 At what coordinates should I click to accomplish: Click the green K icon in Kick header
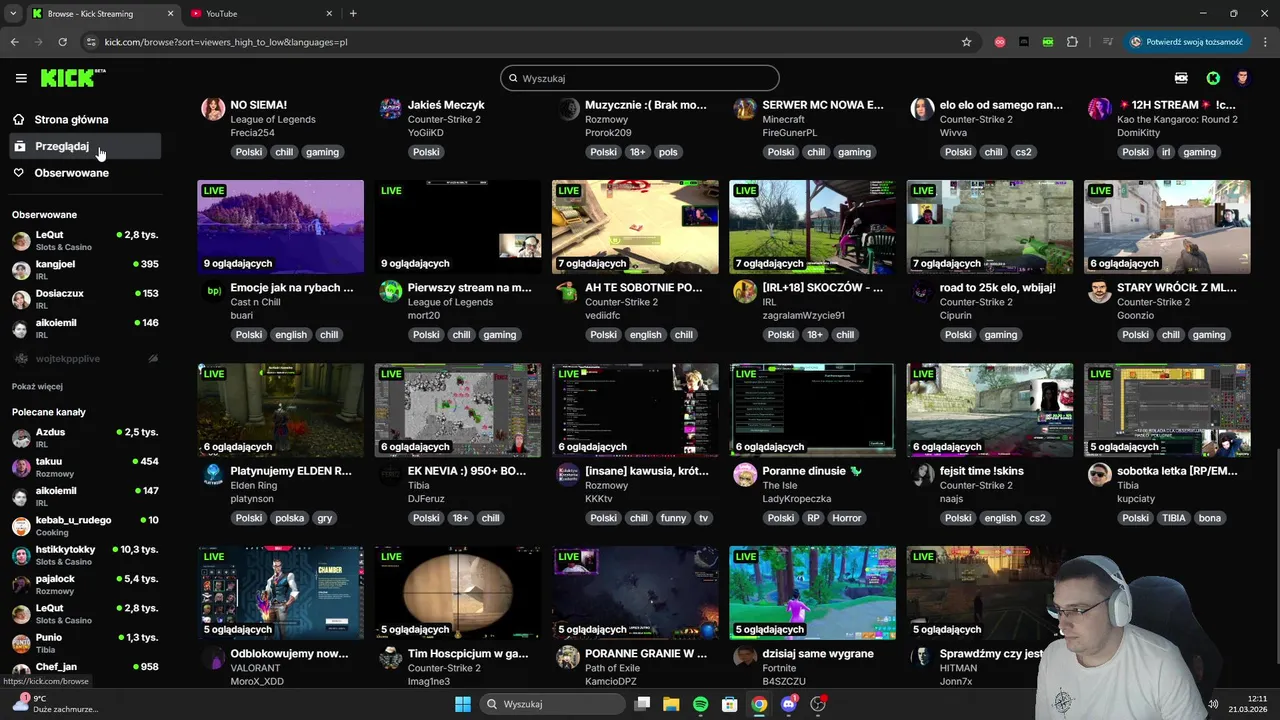(1213, 78)
